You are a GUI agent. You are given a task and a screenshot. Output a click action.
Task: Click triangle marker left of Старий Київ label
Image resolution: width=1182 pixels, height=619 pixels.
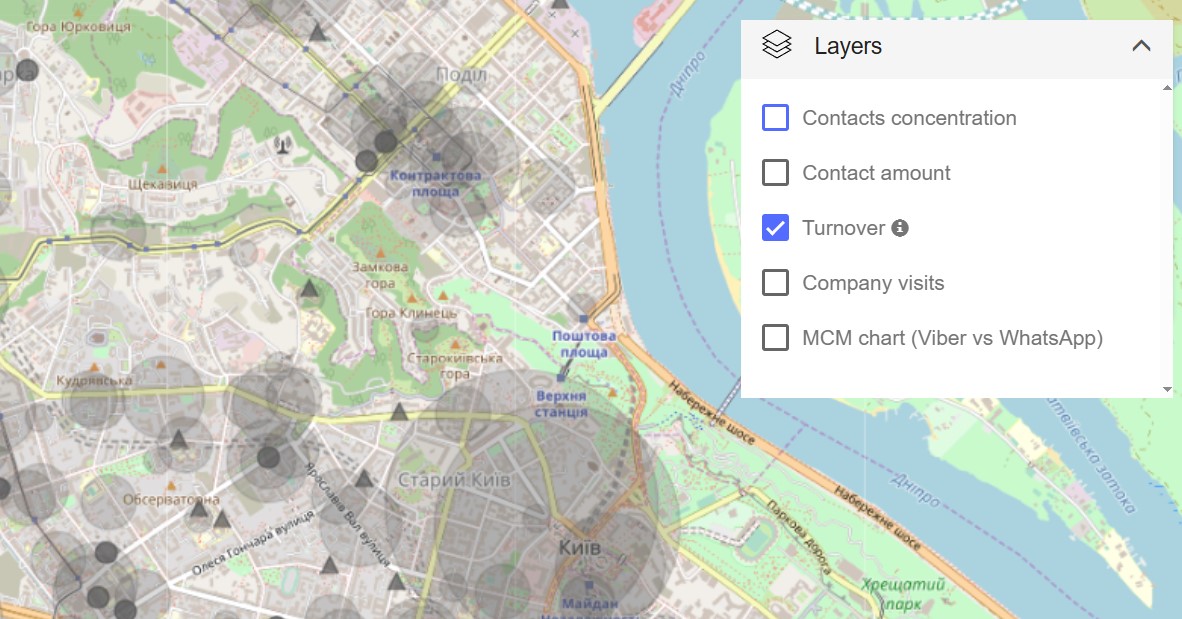(x=364, y=479)
